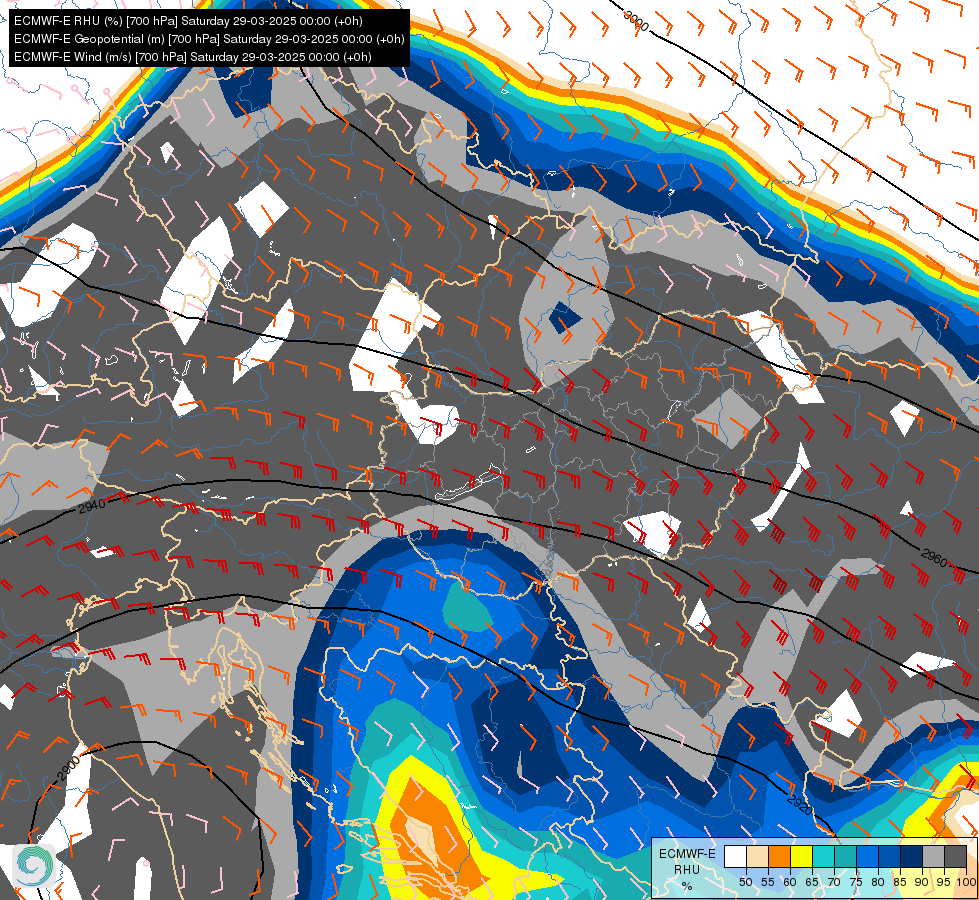Click the legend tick value '100'

966,882
